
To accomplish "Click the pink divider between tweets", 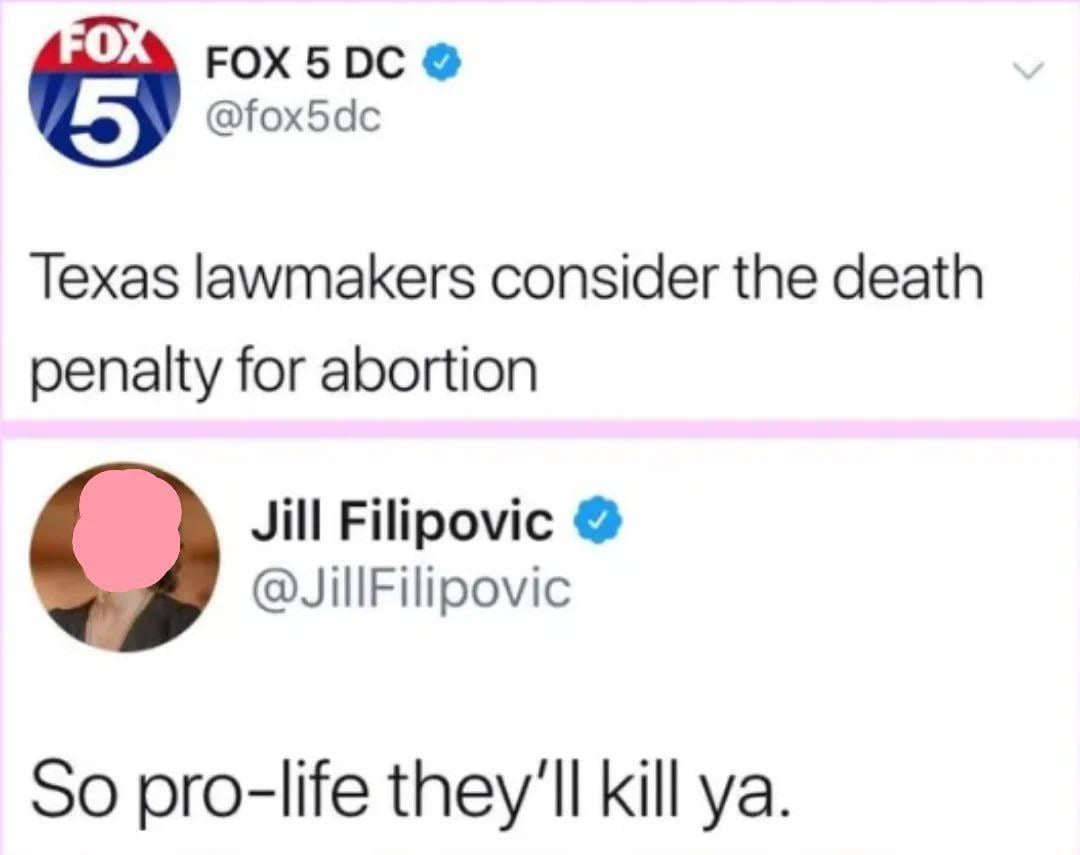I will tap(540, 429).
